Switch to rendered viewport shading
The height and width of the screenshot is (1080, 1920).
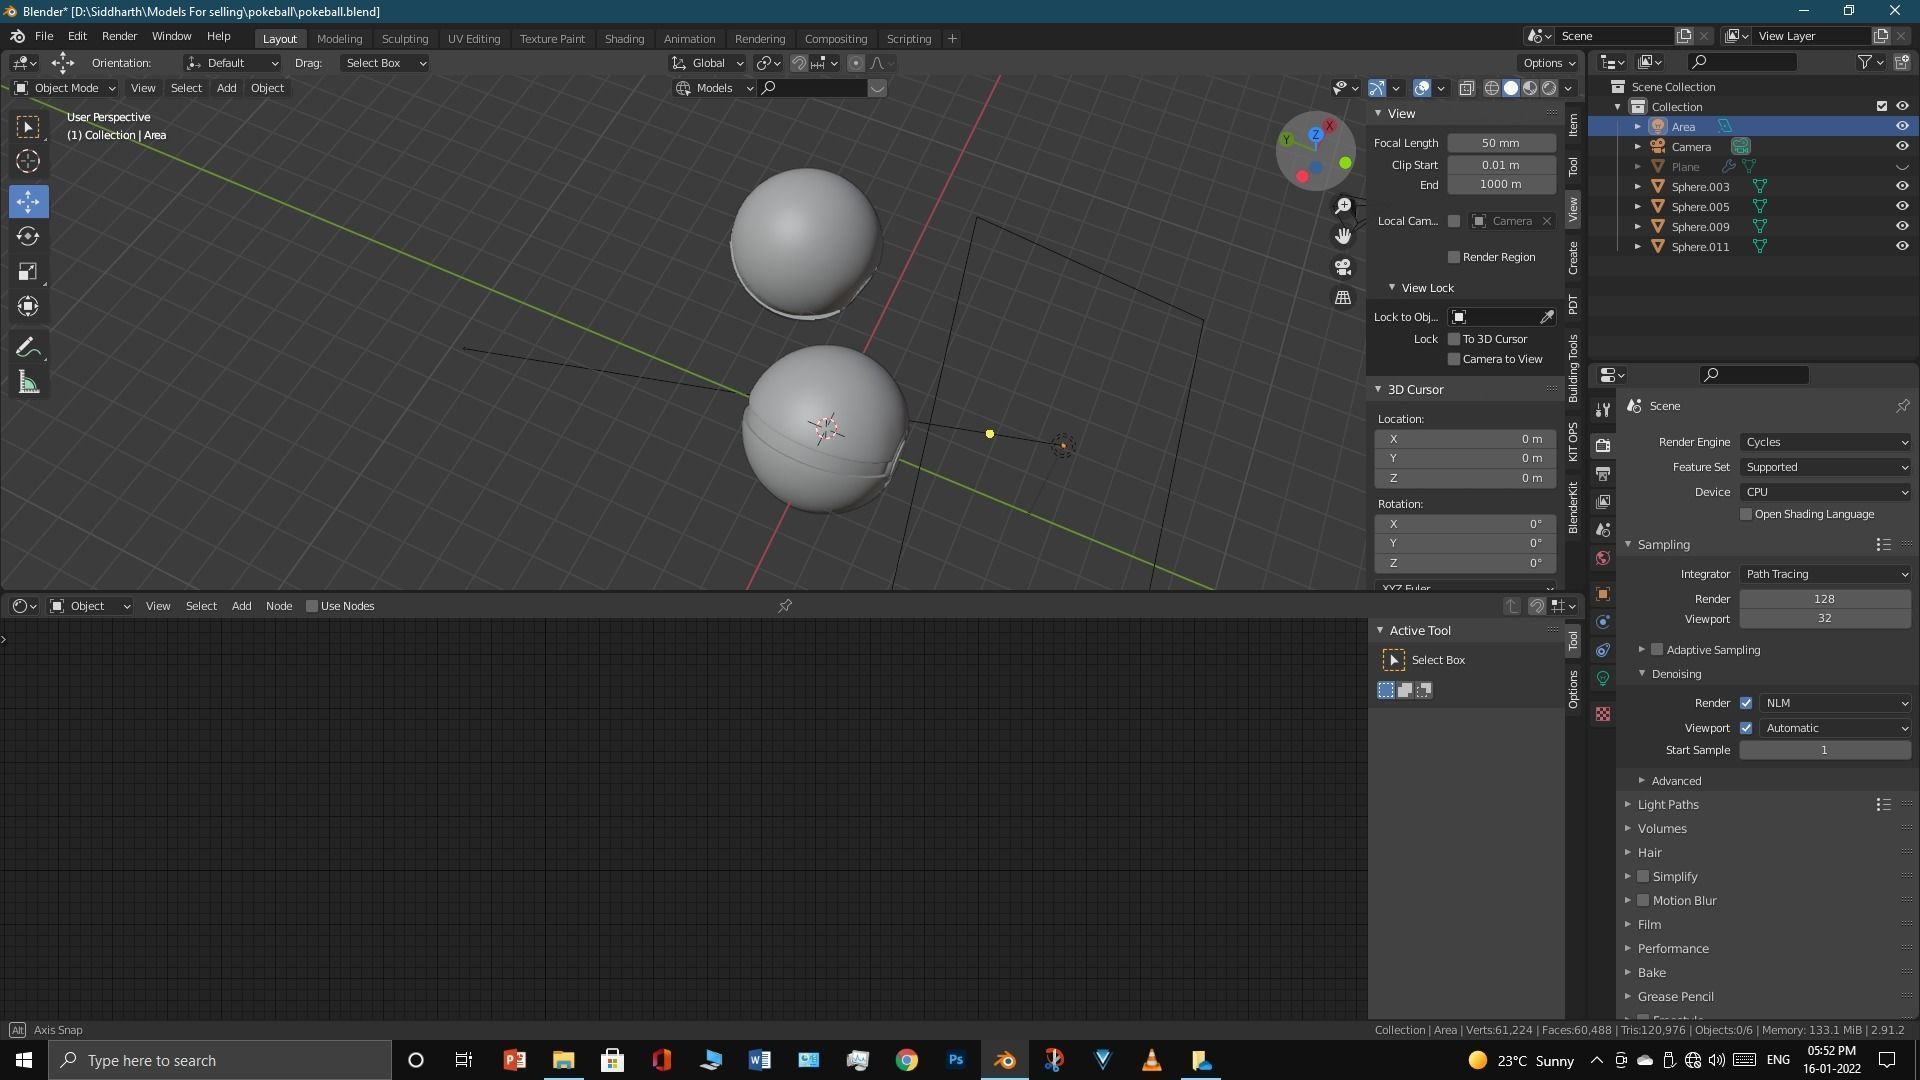click(1549, 88)
